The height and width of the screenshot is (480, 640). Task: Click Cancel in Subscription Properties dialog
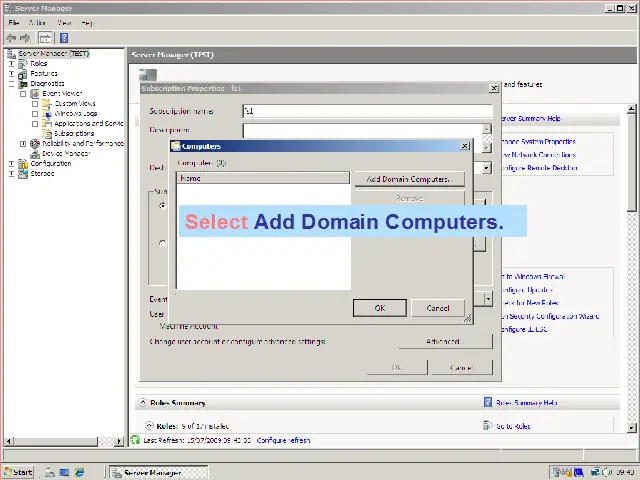tap(462, 367)
